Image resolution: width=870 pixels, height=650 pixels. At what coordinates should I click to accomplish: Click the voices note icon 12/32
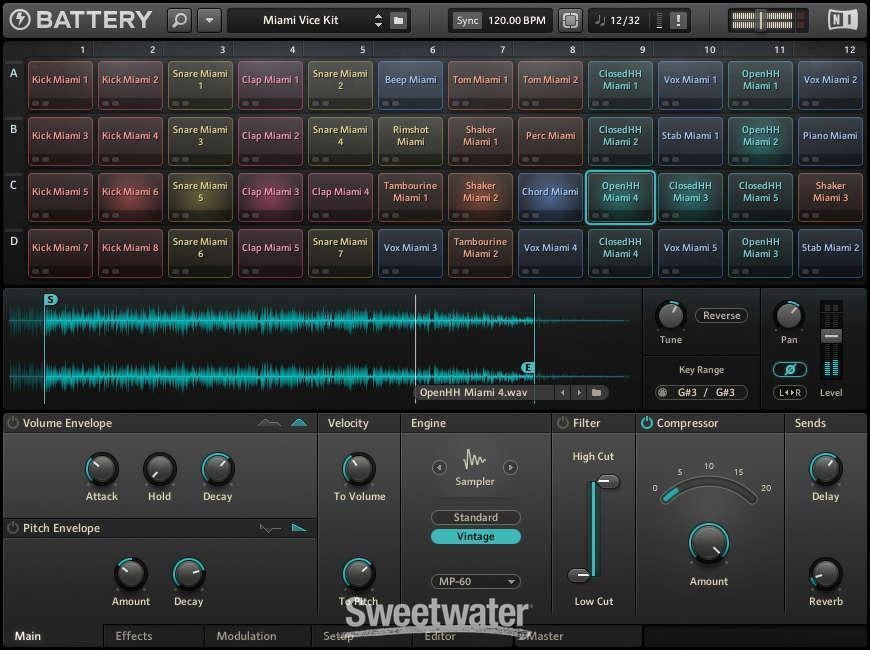tap(599, 21)
